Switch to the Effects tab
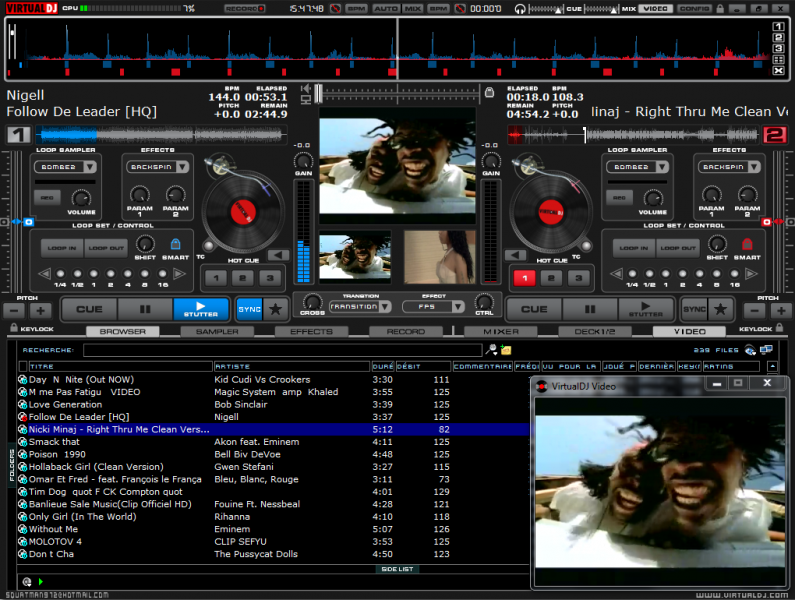 tap(311, 331)
